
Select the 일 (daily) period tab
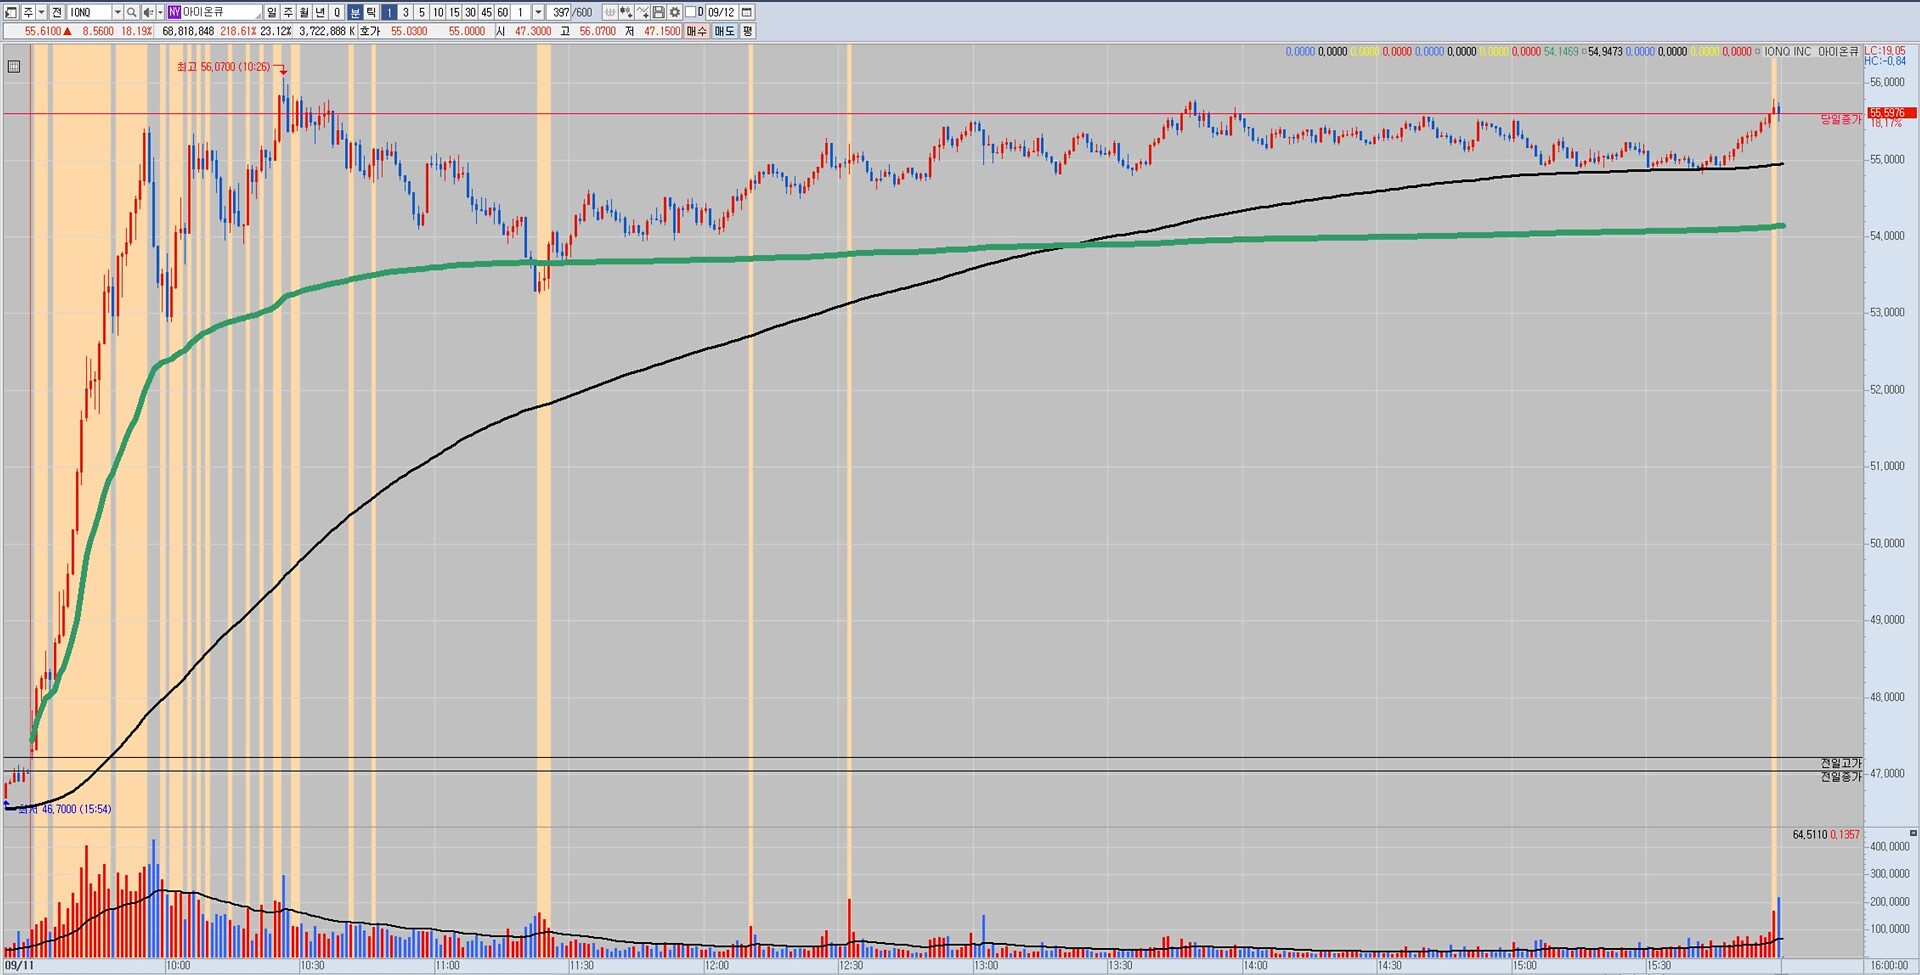(x=272, y=12)
